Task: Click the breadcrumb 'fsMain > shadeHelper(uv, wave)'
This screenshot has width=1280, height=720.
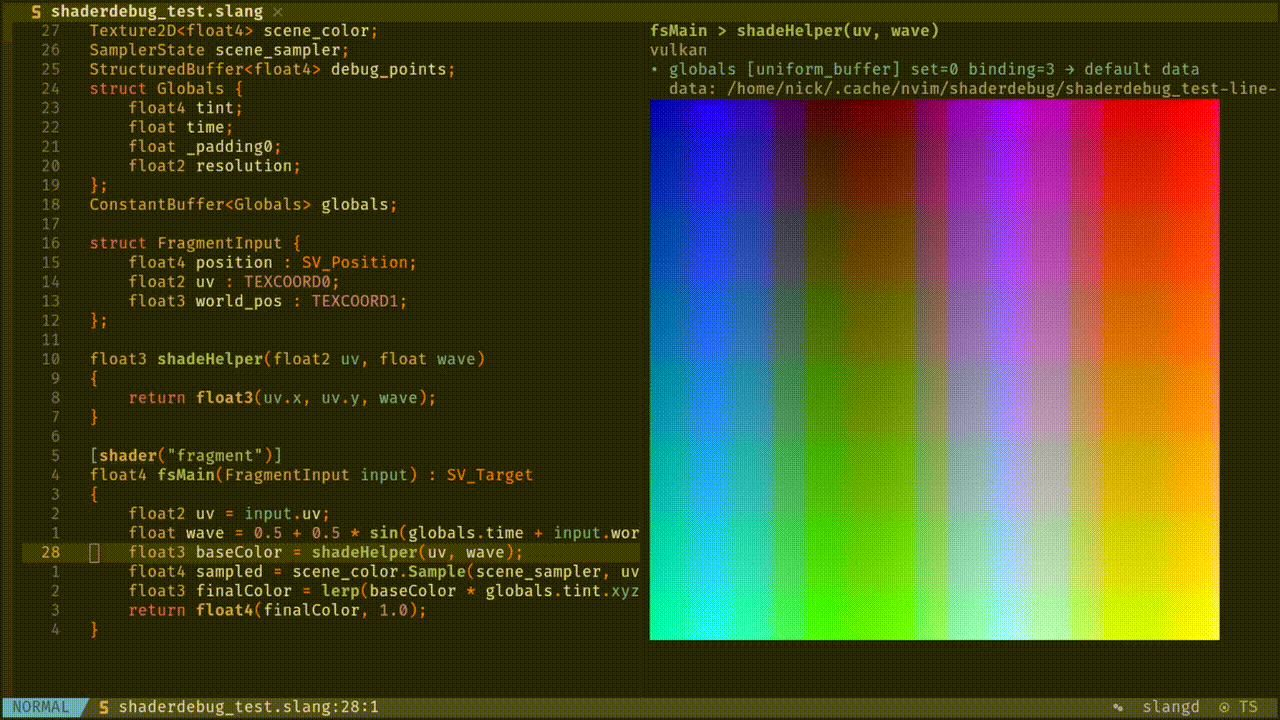Action: (x=795, y=31)
